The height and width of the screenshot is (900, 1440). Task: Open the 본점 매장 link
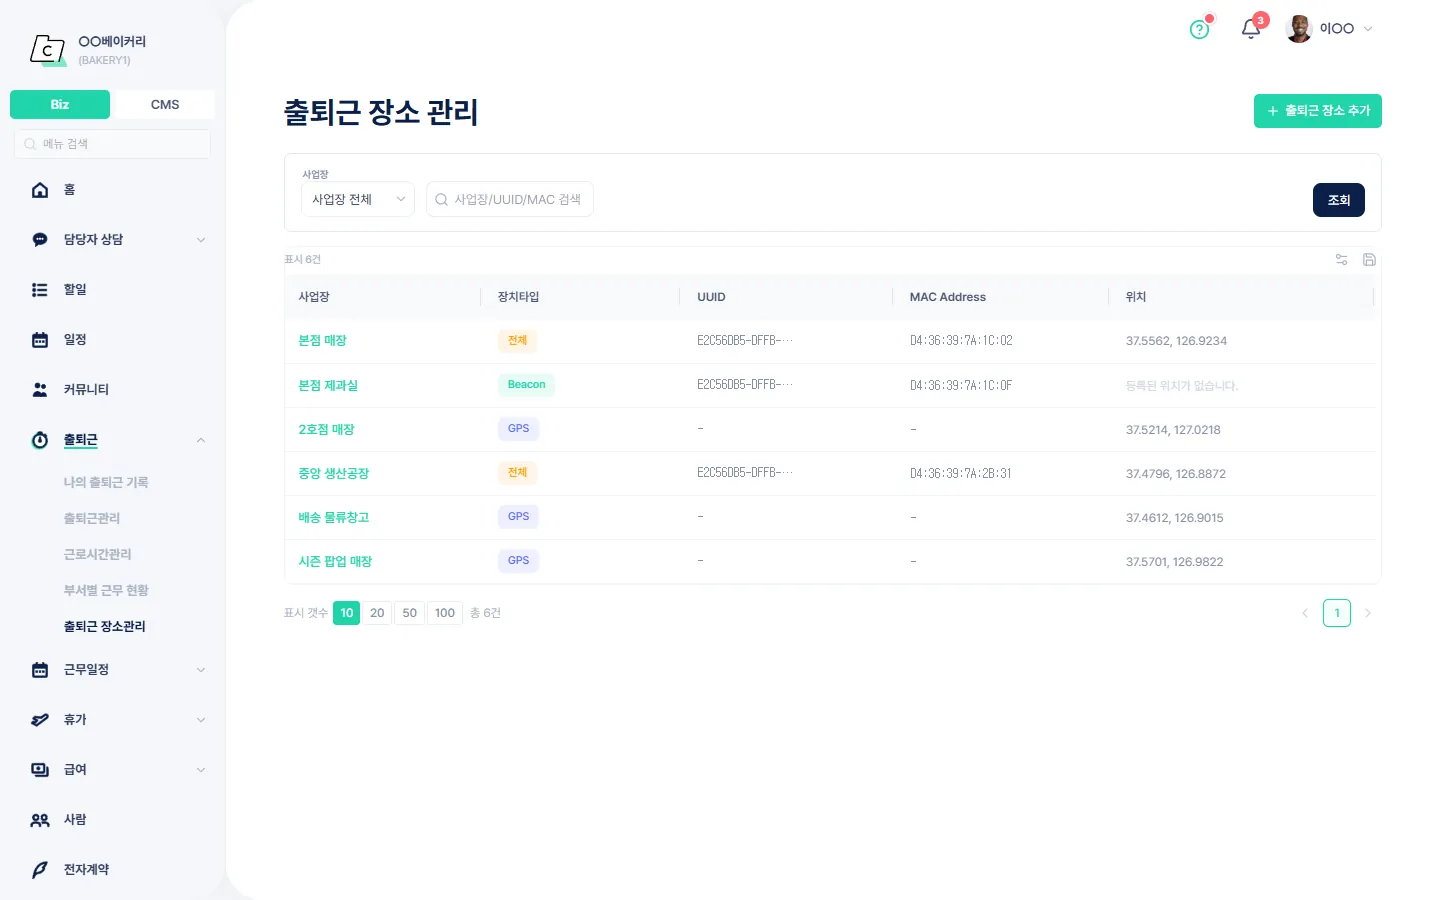[x=322, y=341]
